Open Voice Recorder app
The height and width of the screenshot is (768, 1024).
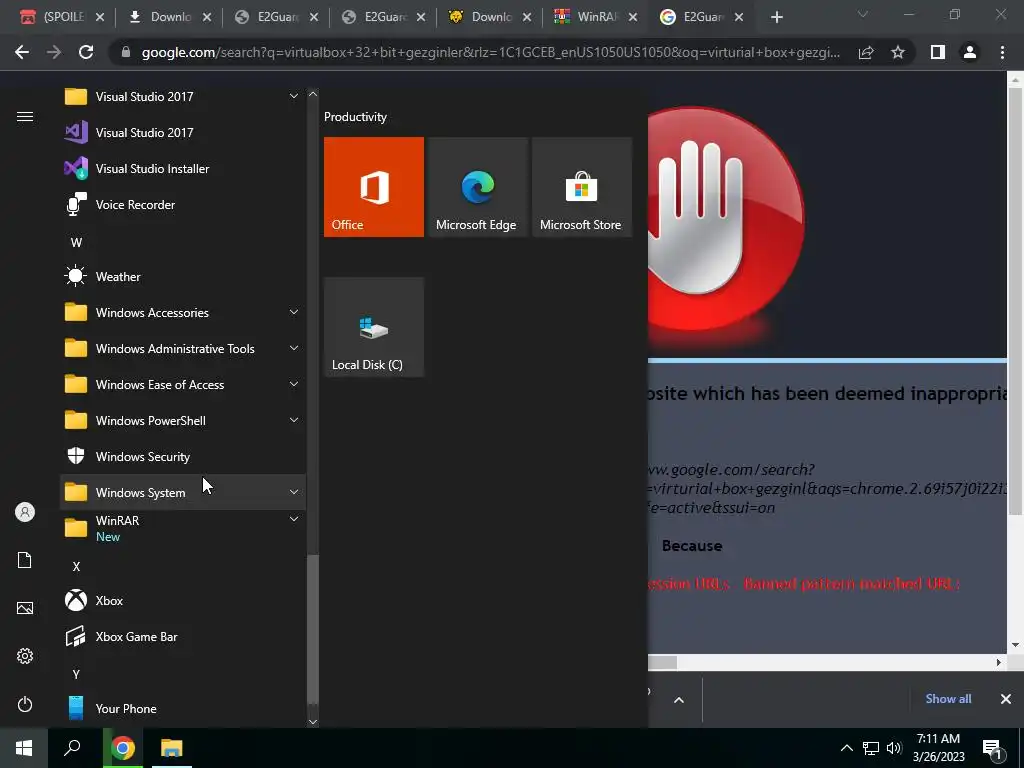pyautogui.click(x=183, y=204)
